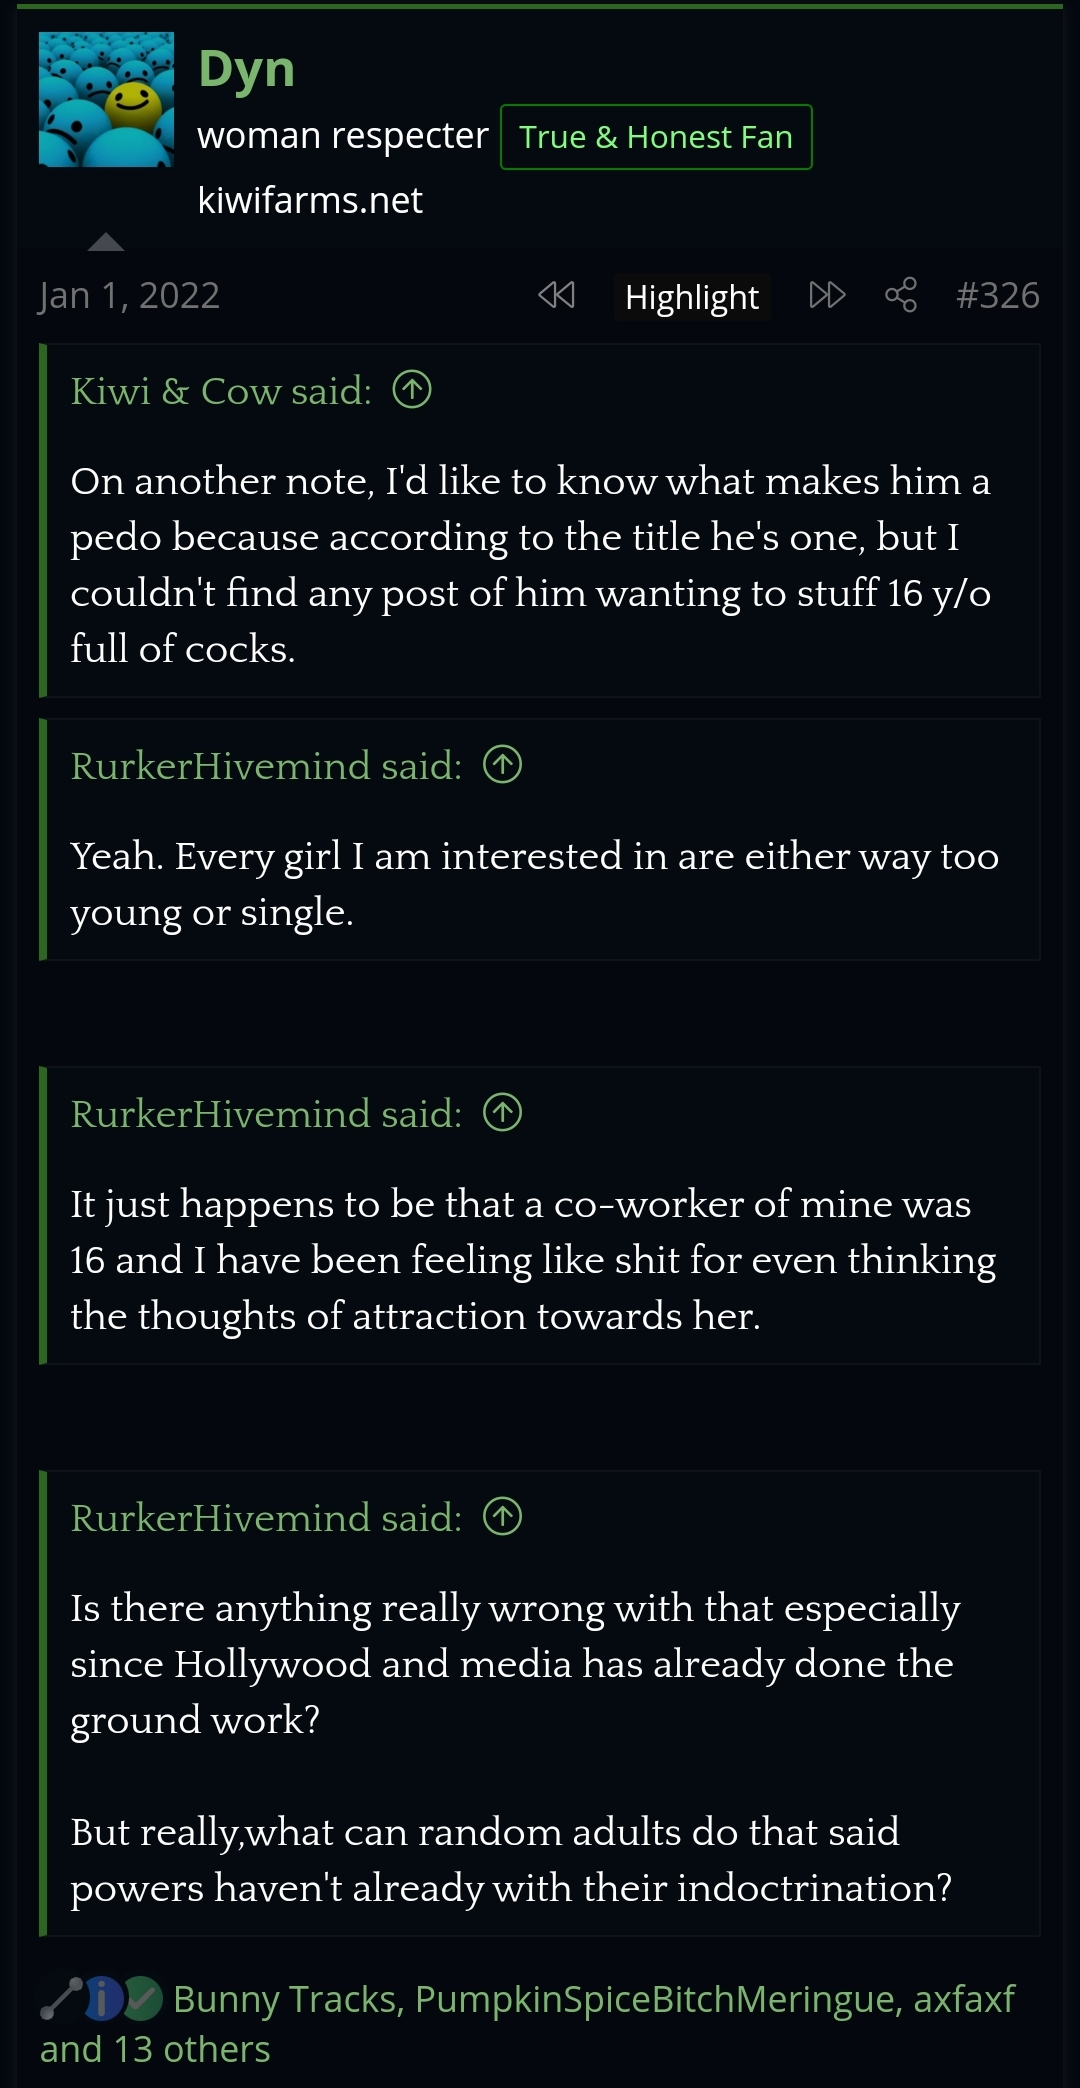Open Dyn's avatar image

click(106, 99)
